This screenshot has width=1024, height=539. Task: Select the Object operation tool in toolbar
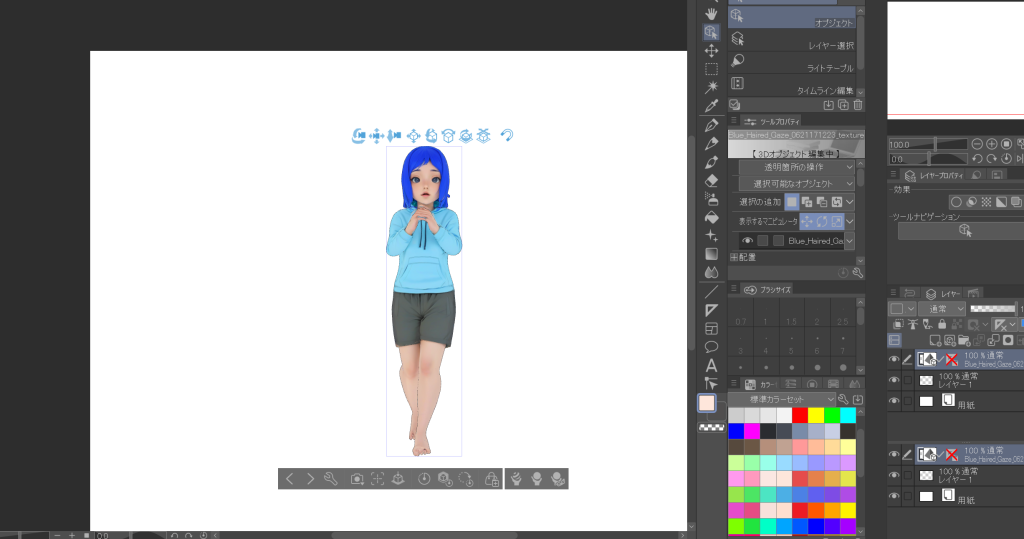(711, 32)
